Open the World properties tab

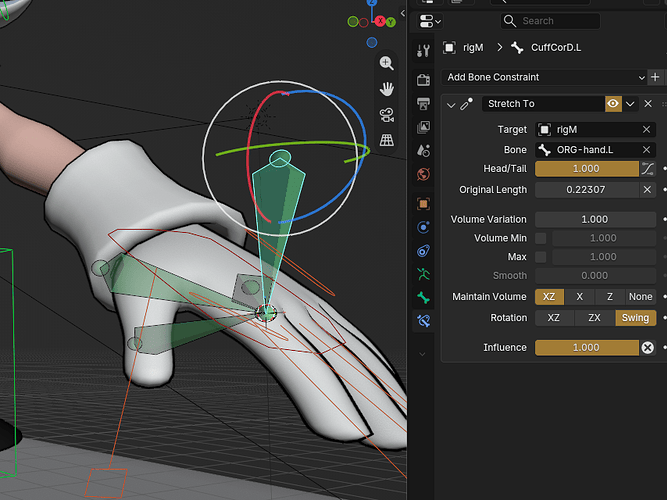pyautogui.click(x=423, y=174)
